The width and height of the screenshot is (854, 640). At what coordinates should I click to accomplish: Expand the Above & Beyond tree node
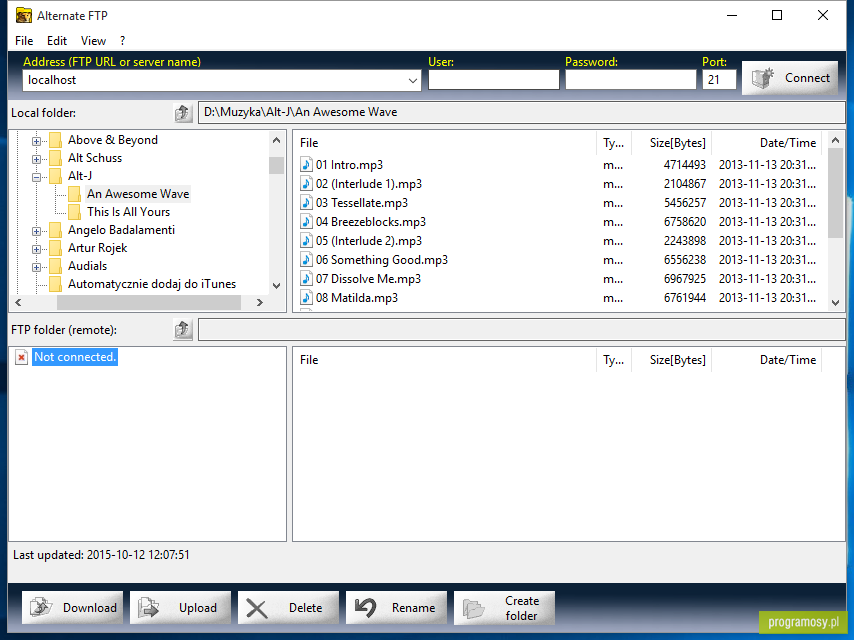coord(36,141)
